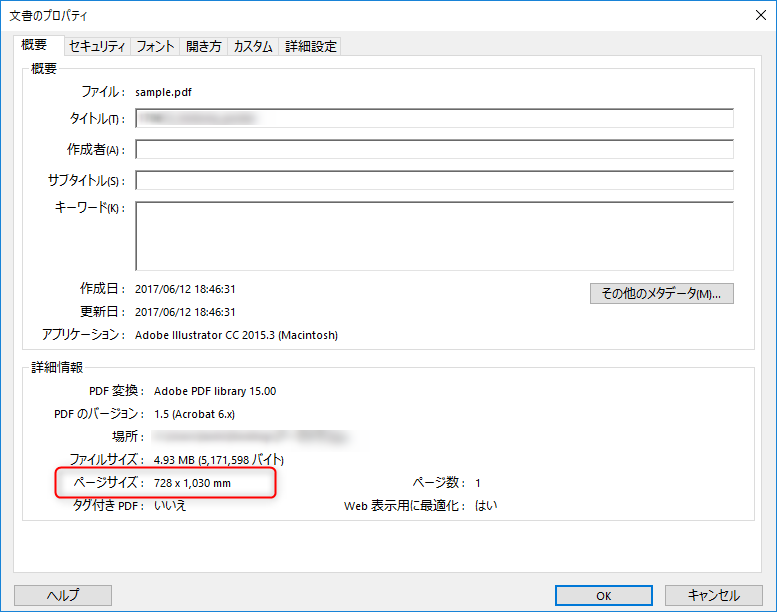The height and width of the screenshot is (612, 777).
Task: Confirm with the OK button
Action: tap(603, 595)
